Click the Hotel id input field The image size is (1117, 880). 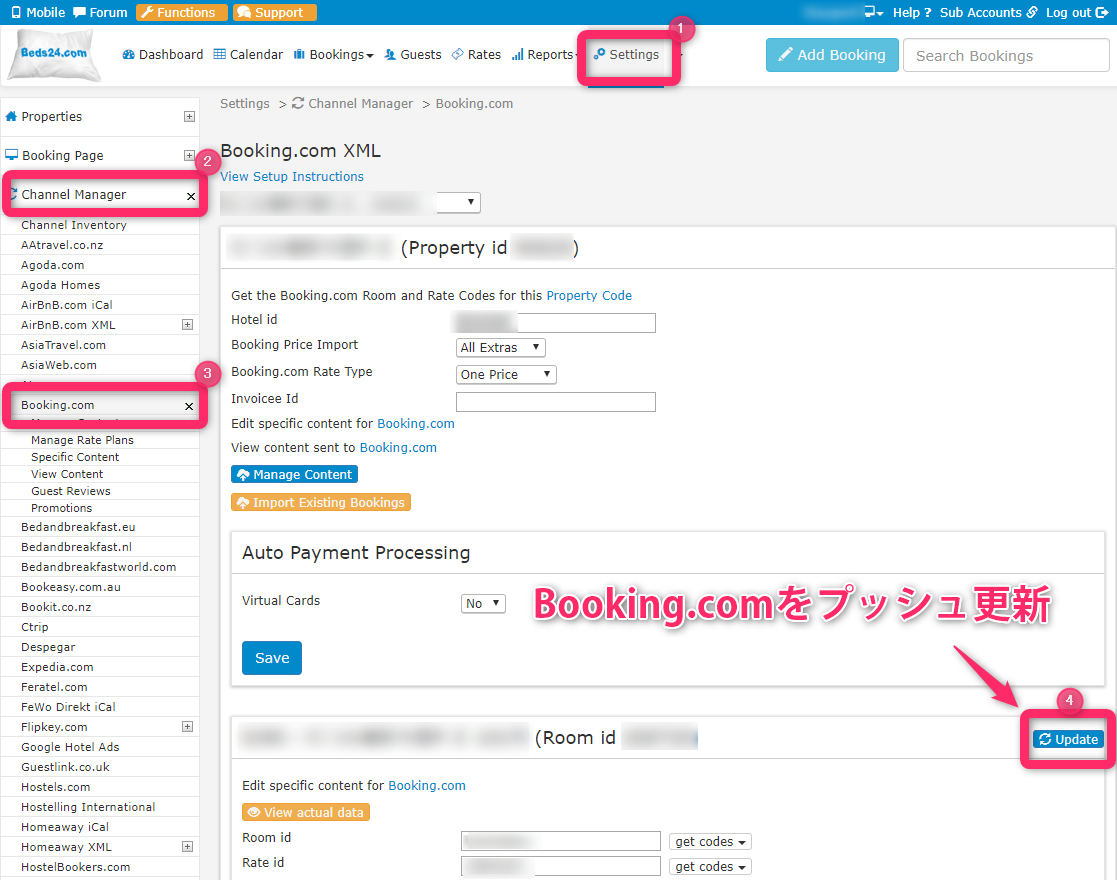pyautogui.click(x=554, y=322)
